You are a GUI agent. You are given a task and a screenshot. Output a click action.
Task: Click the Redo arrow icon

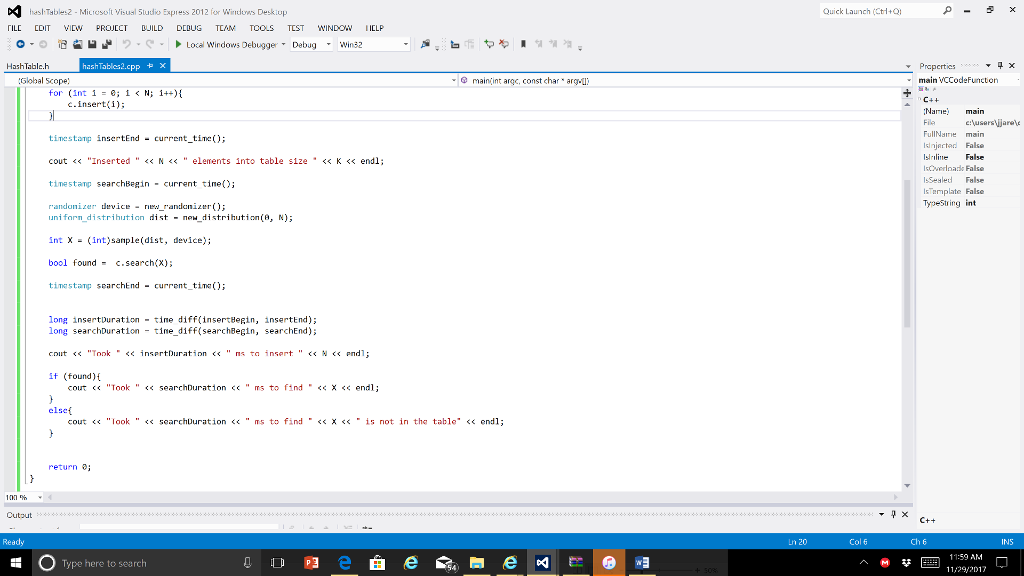coord(150,44)
